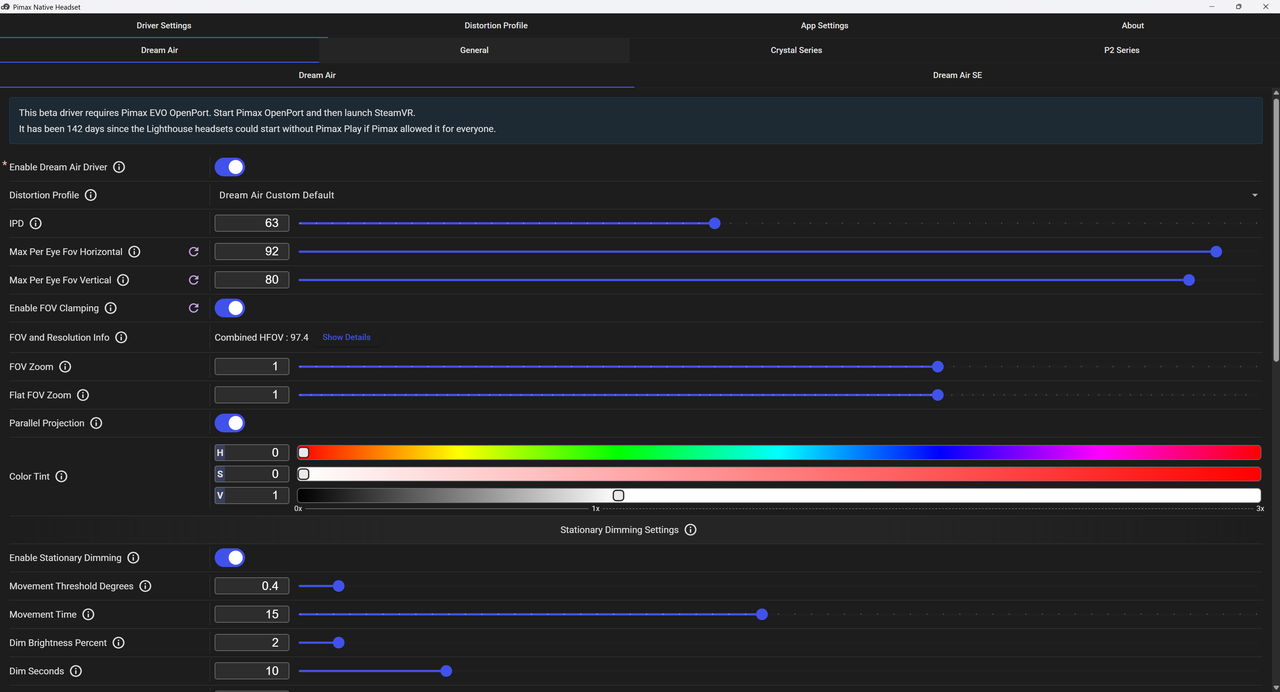Click the Flat FOV Zoom slider handle
The height and width of the screenshot is (692, 1280).
pyautogui.click(x=938, y=395)
